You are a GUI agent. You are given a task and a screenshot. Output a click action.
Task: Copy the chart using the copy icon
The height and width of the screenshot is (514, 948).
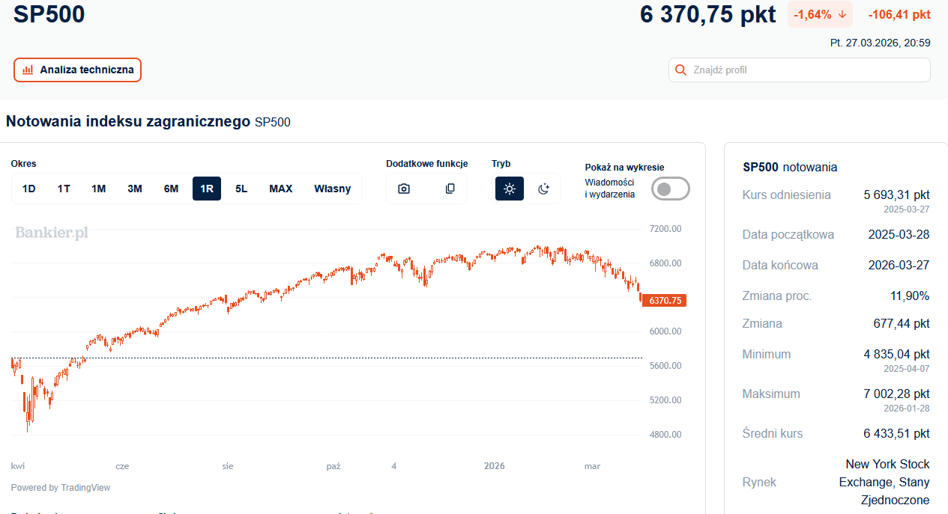[x=450, y=189]
